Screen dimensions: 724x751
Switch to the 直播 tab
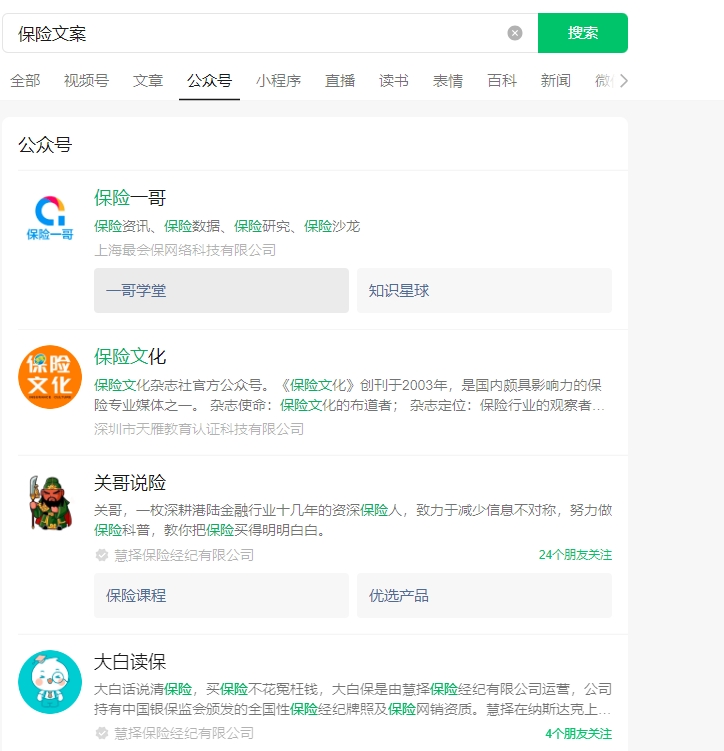click(x=340, y=80)
